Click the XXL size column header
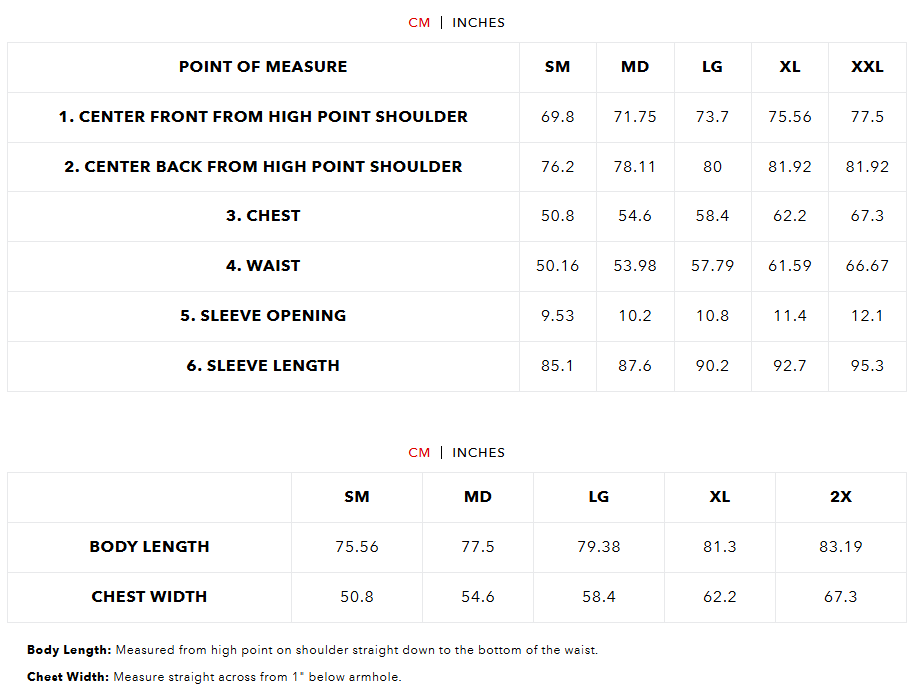 pyautogui.click(x=867, y=67)
